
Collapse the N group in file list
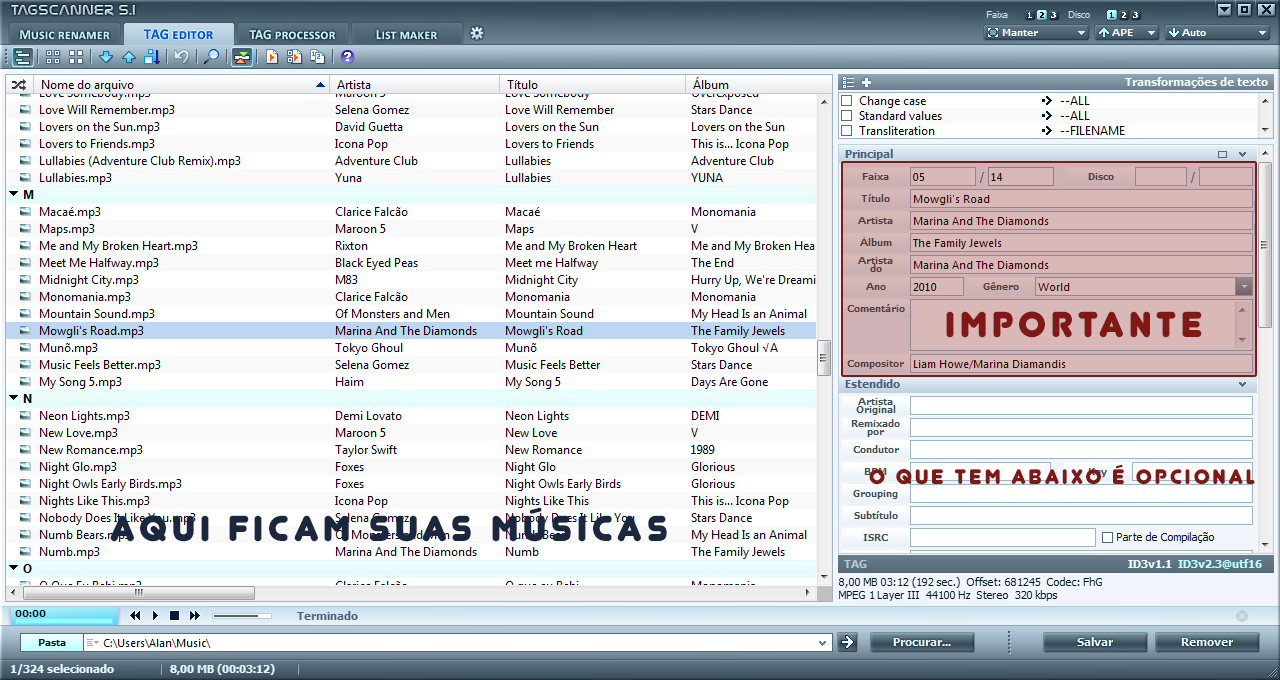(12, 399)
